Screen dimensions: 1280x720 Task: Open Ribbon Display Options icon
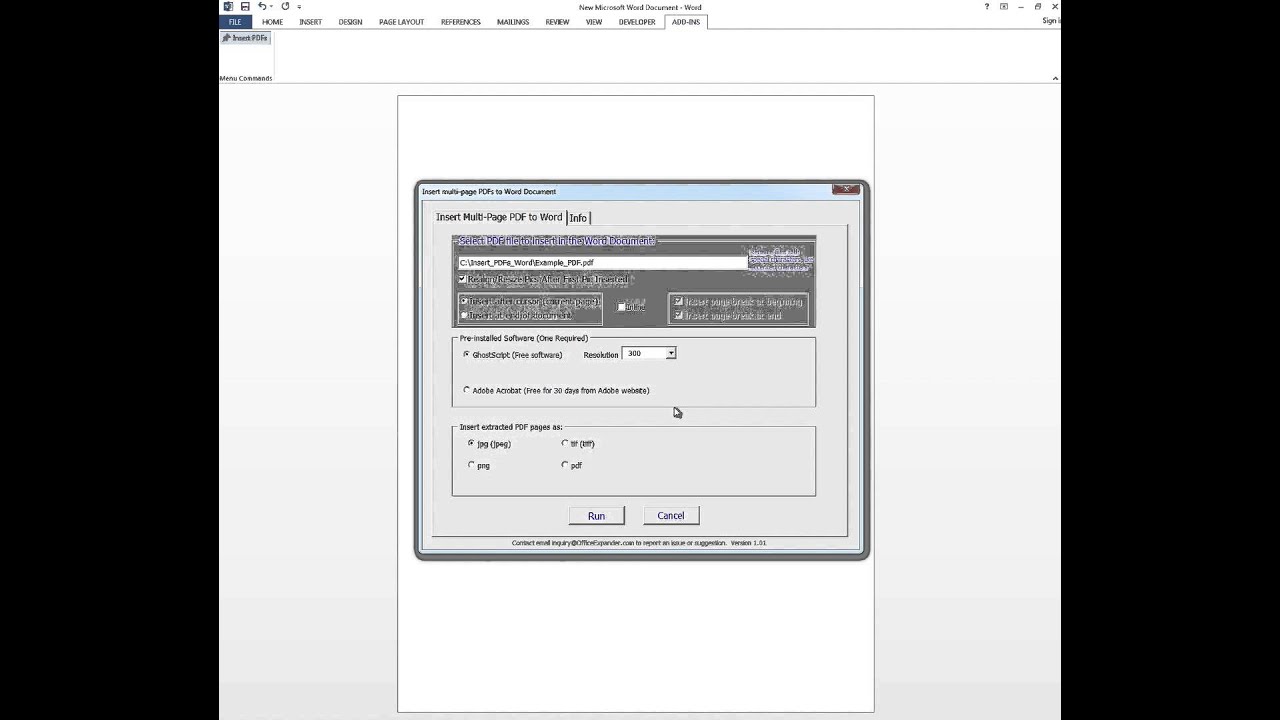(x=1004, y=7)
